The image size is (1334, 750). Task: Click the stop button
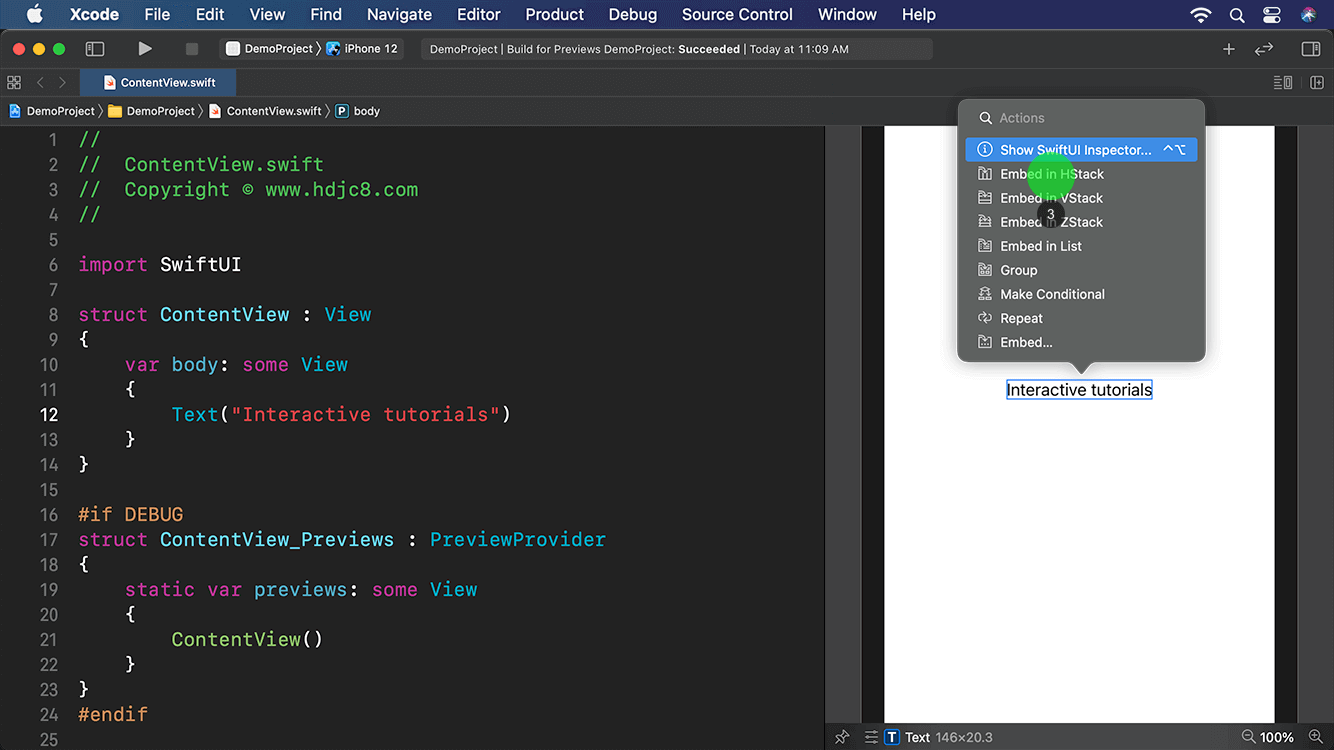click(x=192, y=49)
